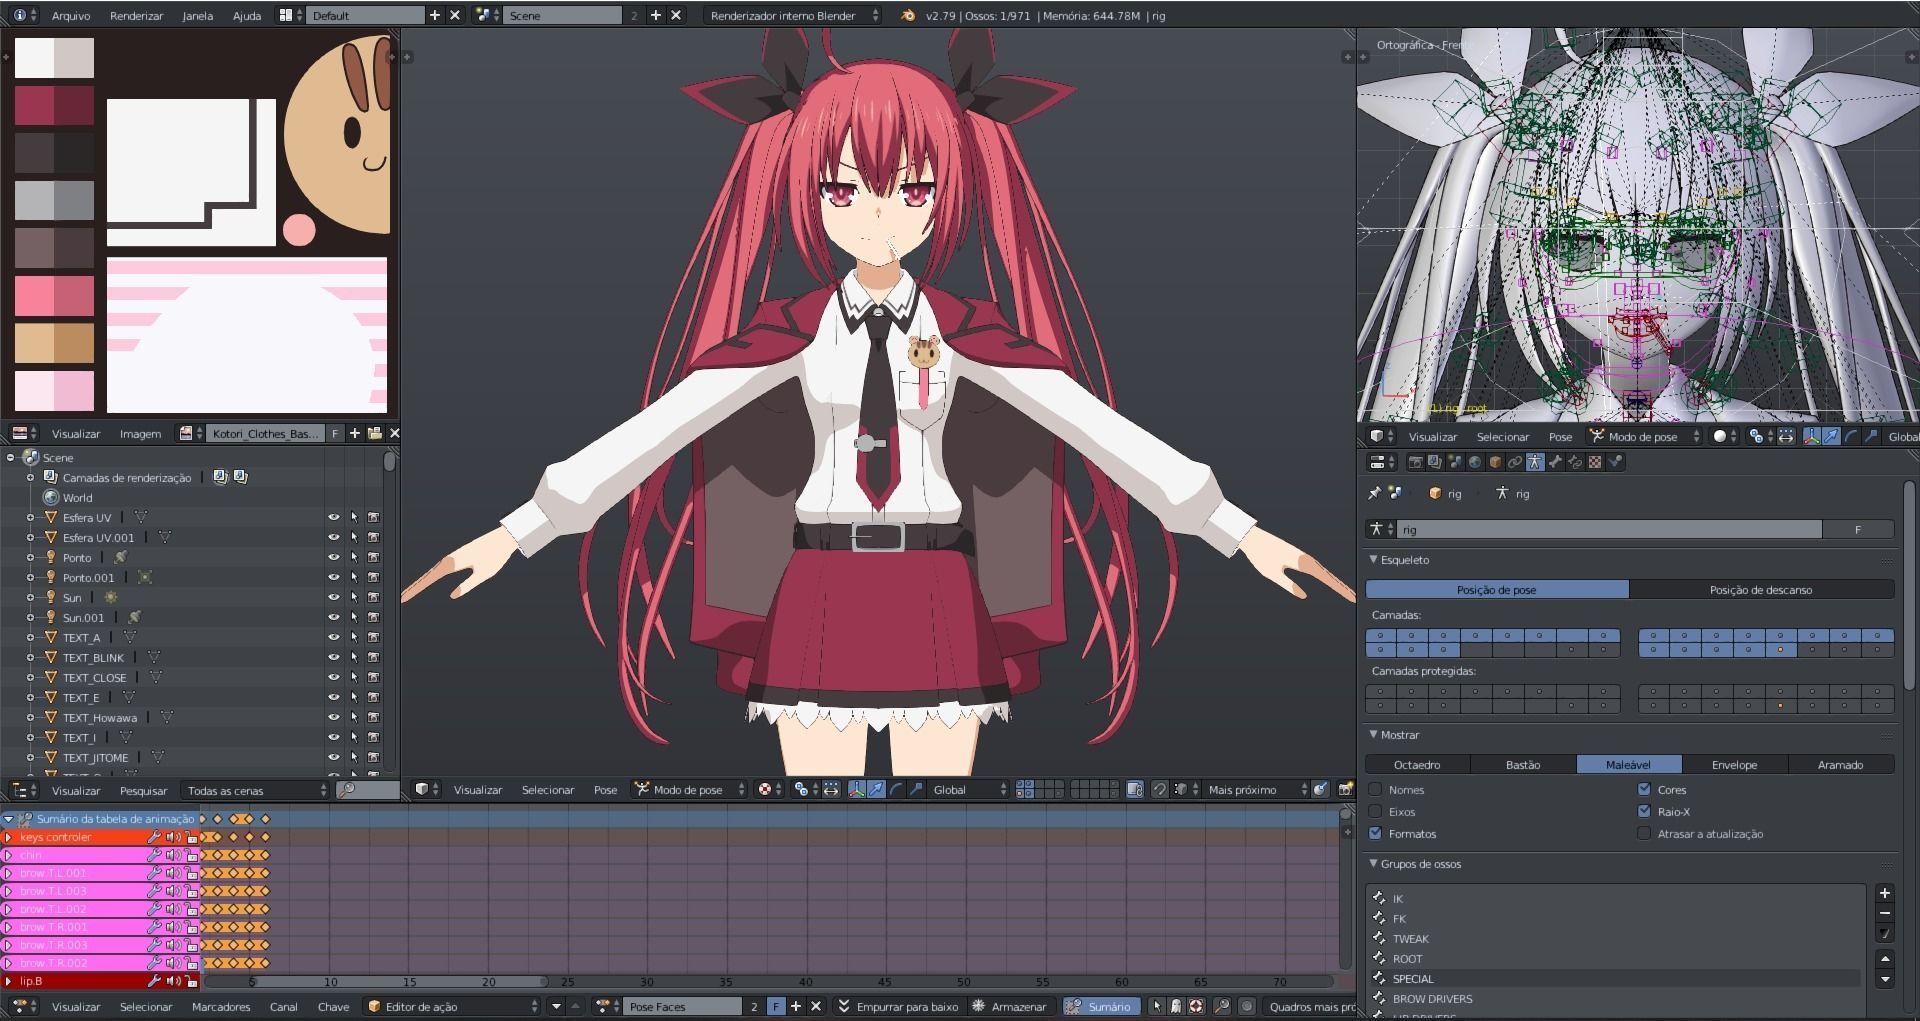The height and width of the screenshot is (1021, 1920).
Task: Open the Renderizar menu
Action: [x=136, y=16]
